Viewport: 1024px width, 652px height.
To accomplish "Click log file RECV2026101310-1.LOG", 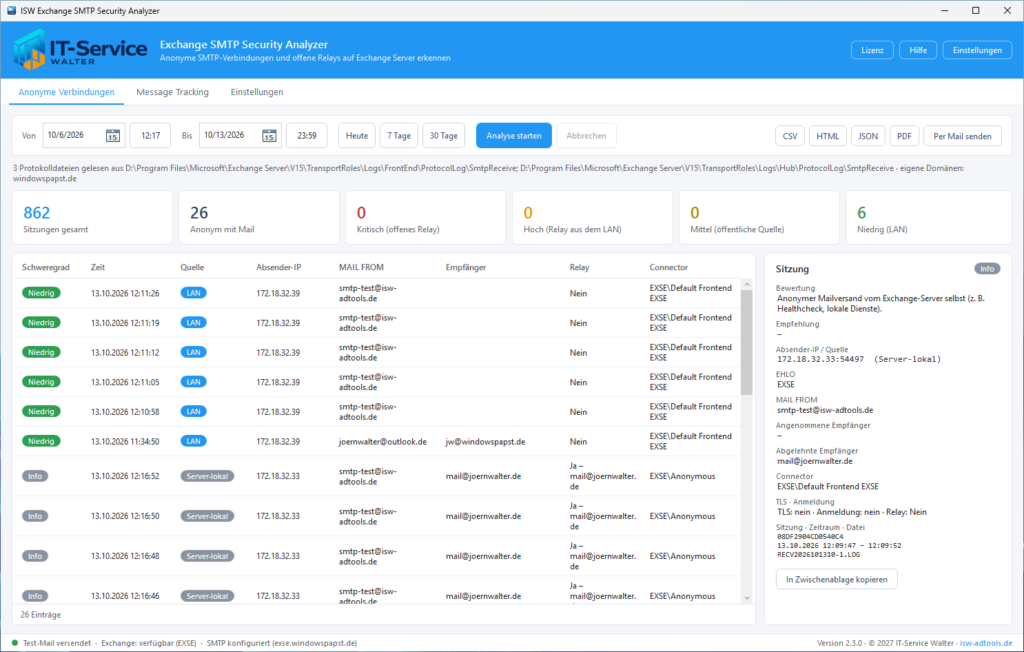I will point(818,555).
